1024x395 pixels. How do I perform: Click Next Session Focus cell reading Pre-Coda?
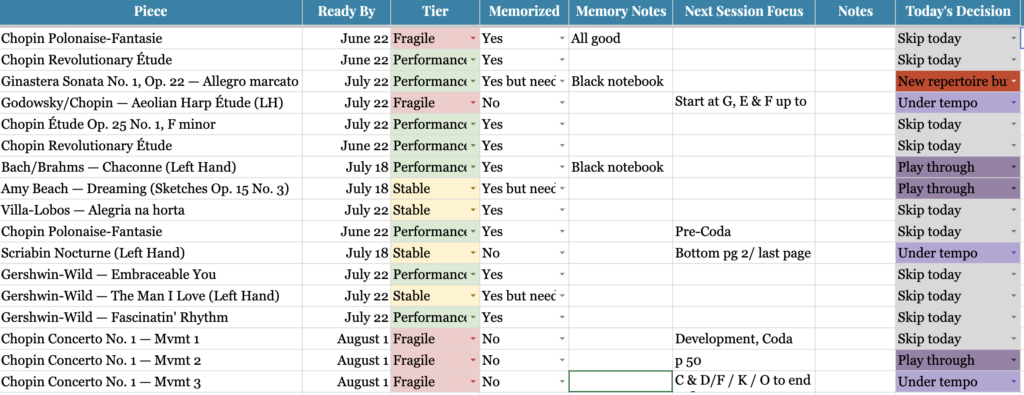[744, 232]
